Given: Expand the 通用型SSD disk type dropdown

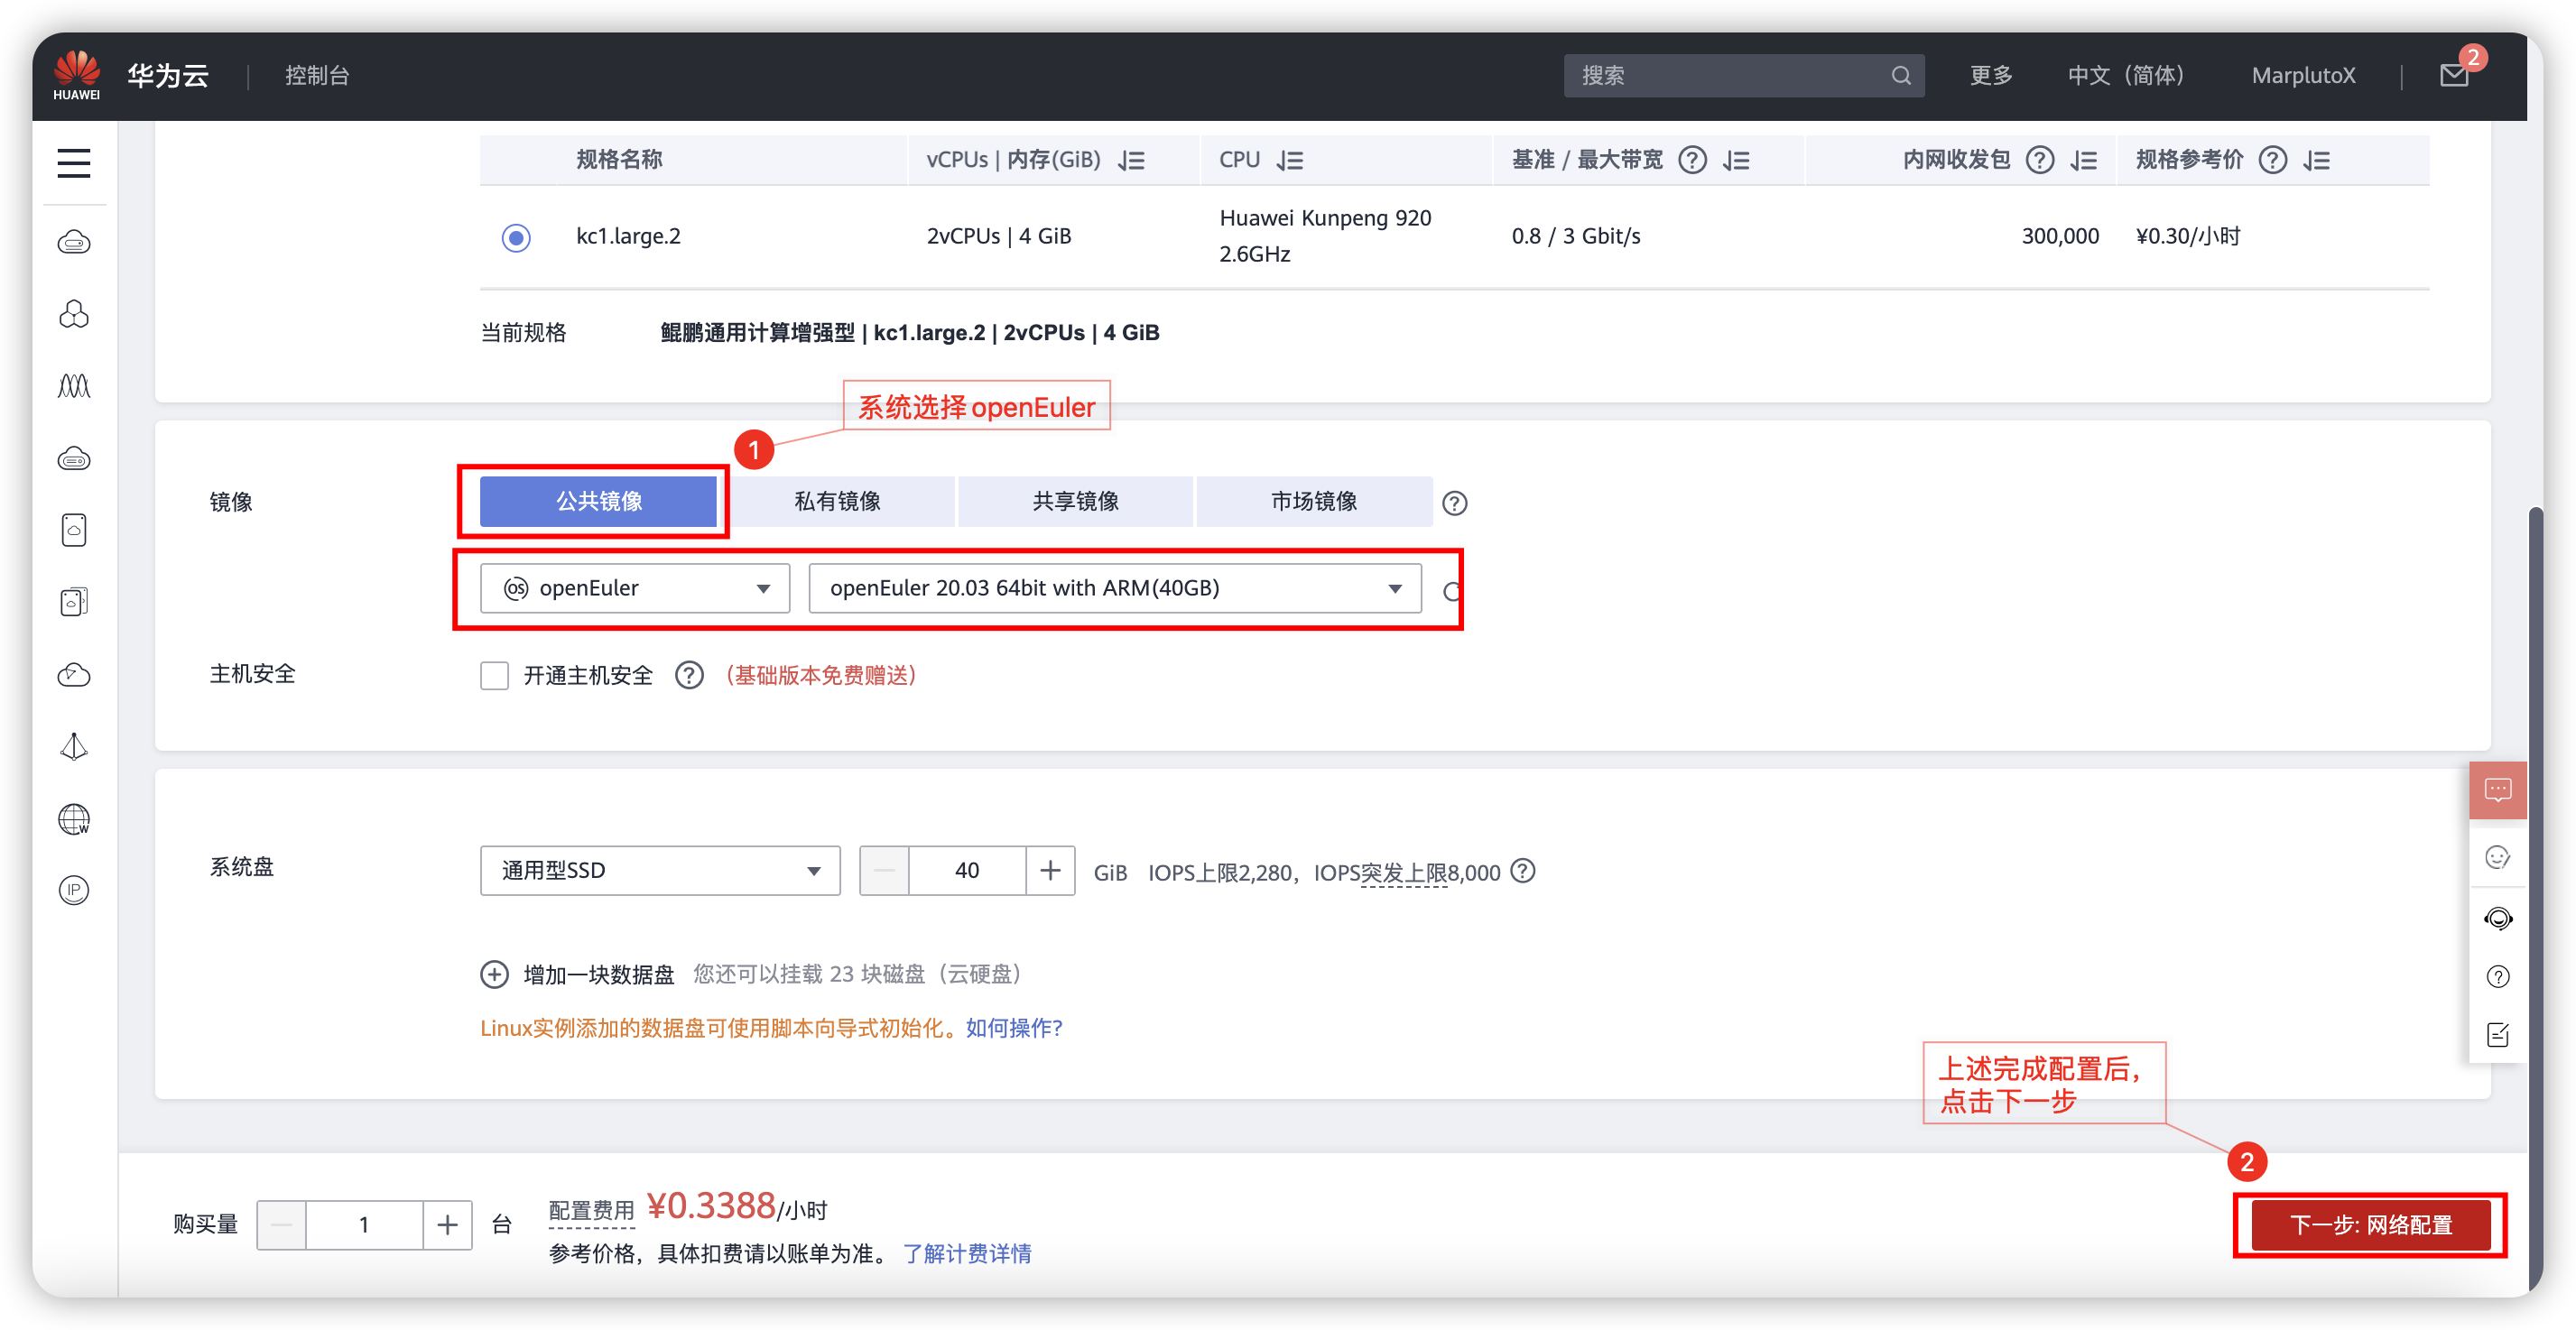Looking at the screenshot, I should point(660,871).
